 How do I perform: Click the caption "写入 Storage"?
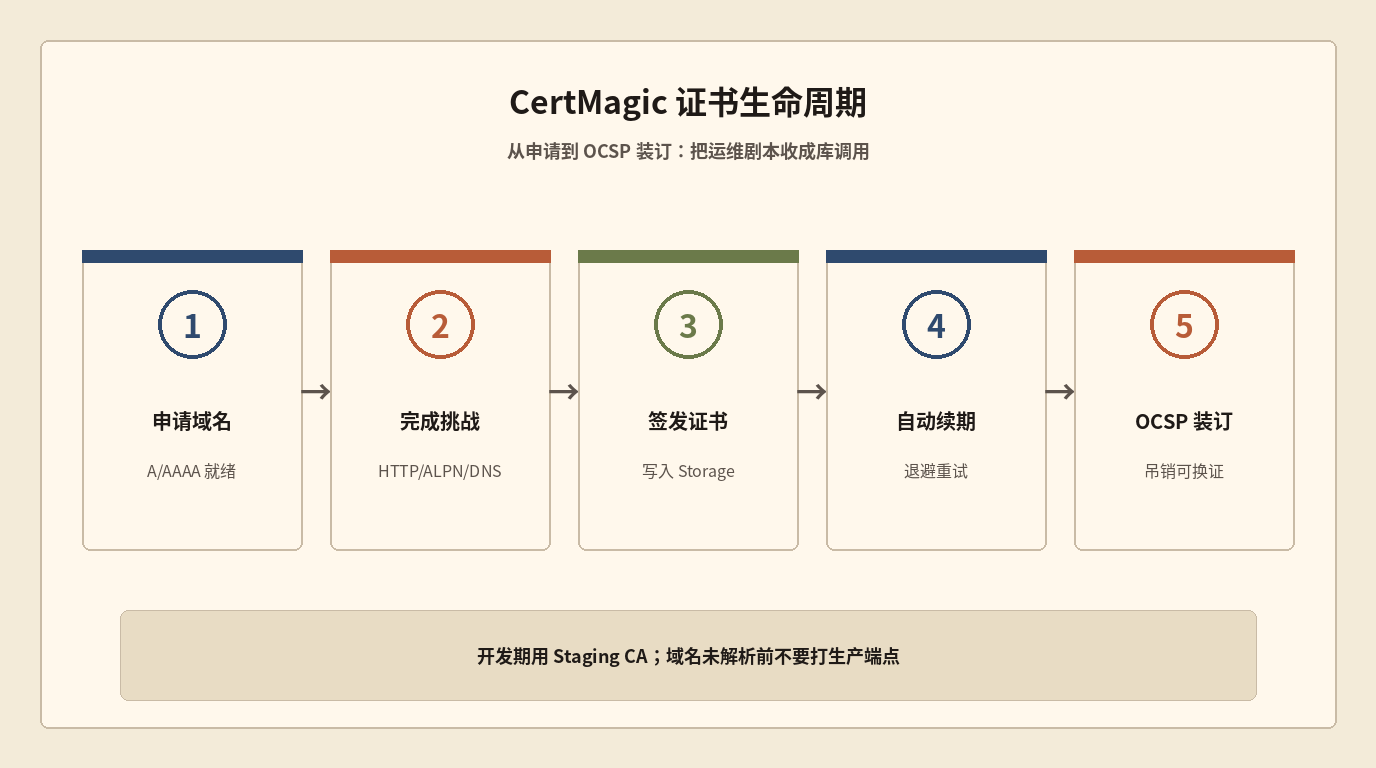click(688, 471)
